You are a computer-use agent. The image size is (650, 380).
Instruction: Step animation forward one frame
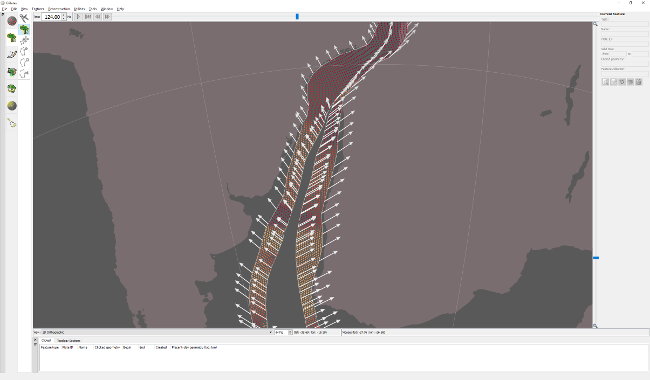[x=107, y=17]
